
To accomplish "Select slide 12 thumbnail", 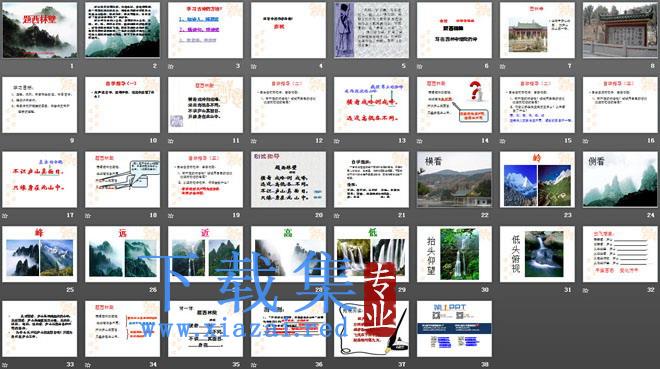I will tap(288, 105).
